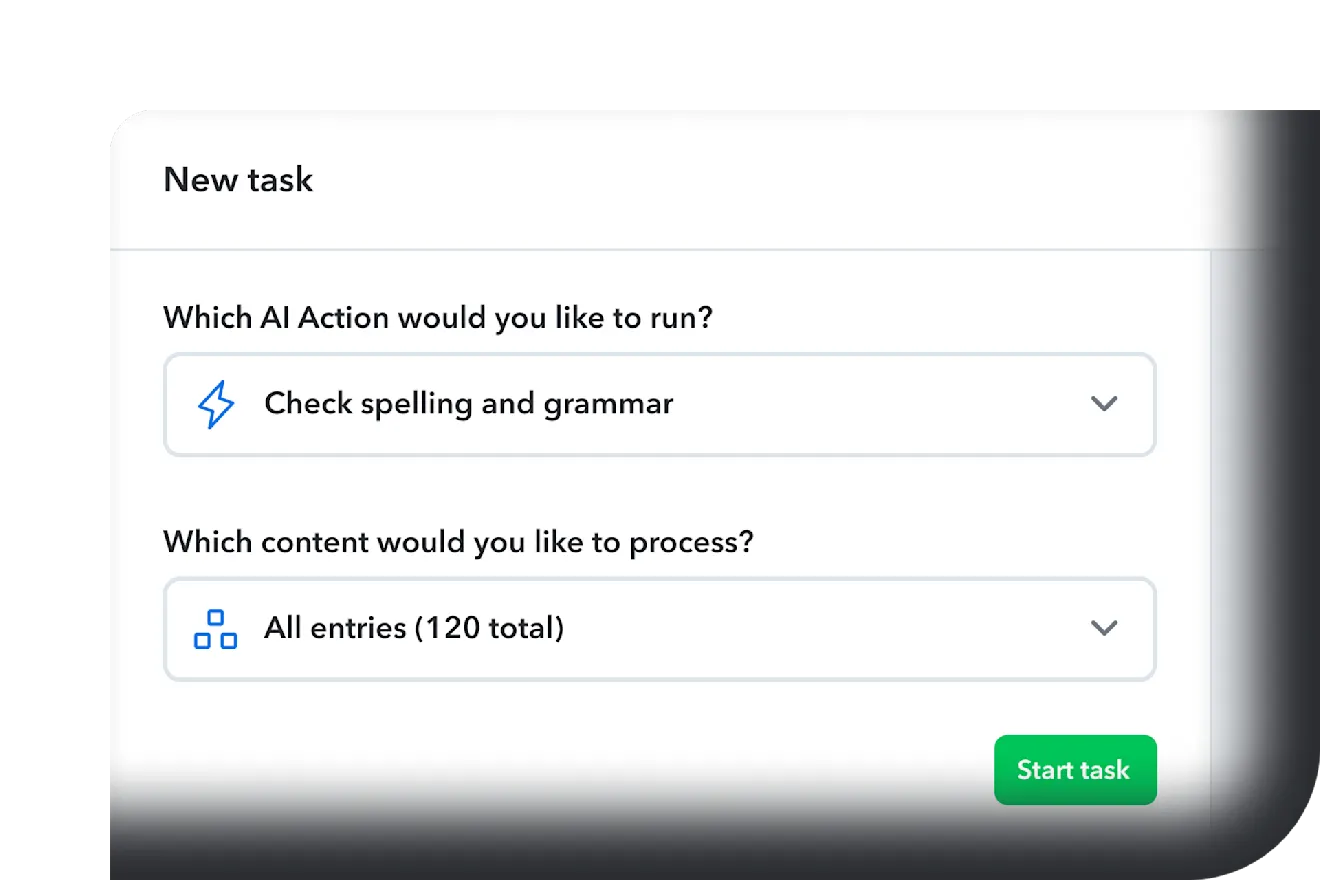Open the All entries (120 total) dropdown
1320x880 pixels.
point(660,628)
